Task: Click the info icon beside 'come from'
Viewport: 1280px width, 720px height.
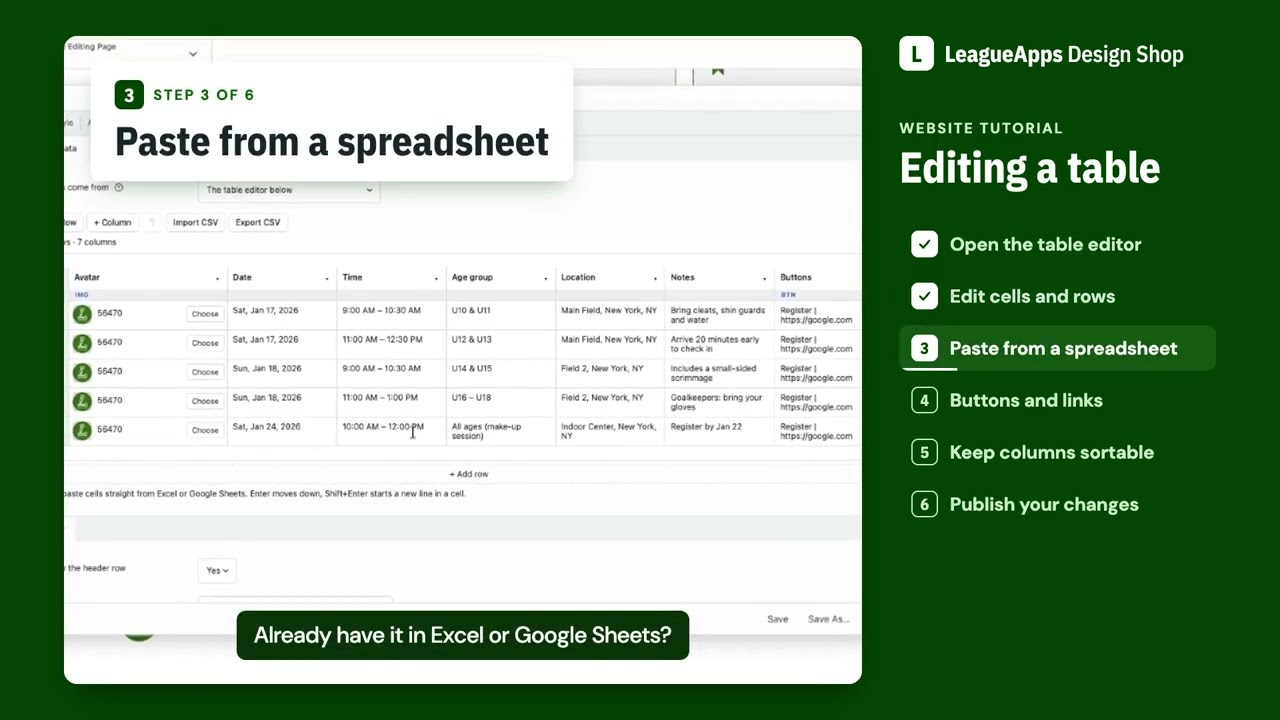Action: [119, 187]
